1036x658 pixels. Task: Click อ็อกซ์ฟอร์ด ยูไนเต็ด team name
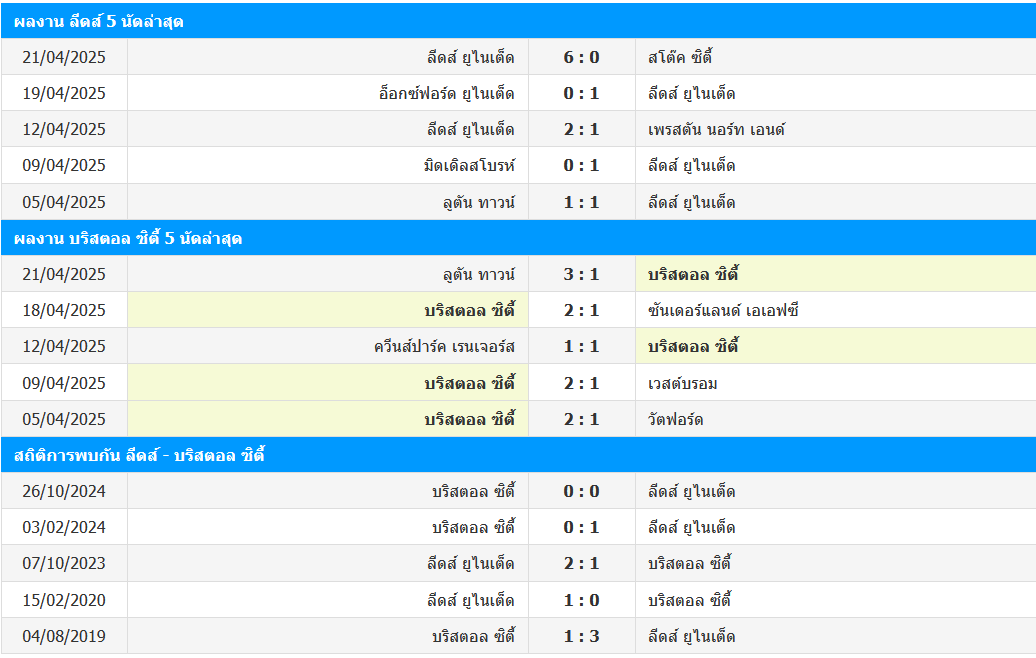tap(447, 93)
